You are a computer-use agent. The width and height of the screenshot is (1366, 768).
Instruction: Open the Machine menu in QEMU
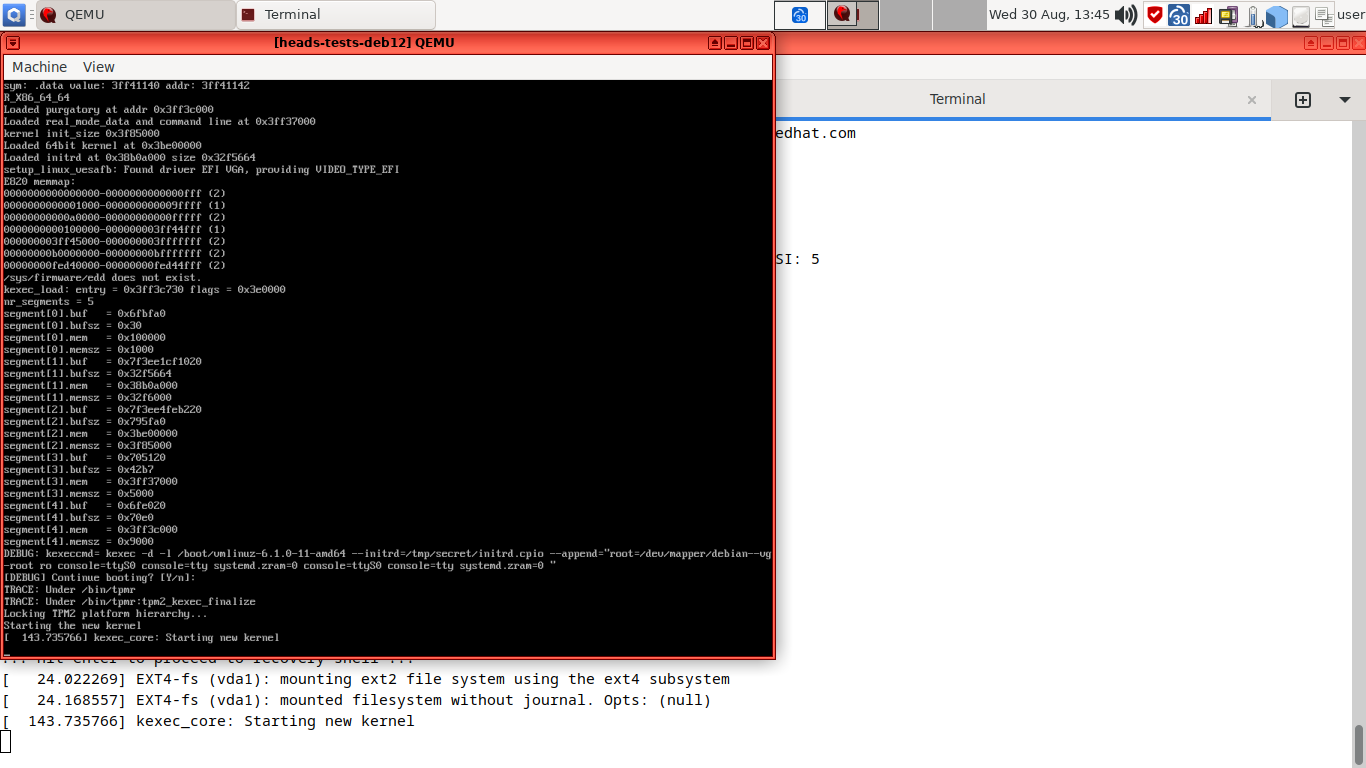tap(39, 66)
